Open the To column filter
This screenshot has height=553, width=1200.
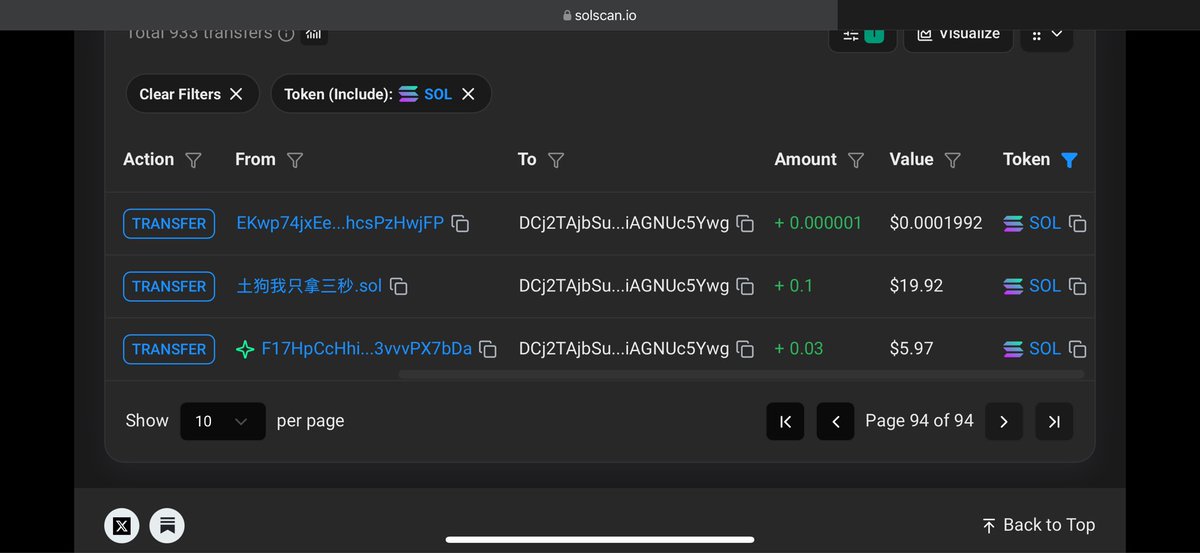(x=557, y=160)
